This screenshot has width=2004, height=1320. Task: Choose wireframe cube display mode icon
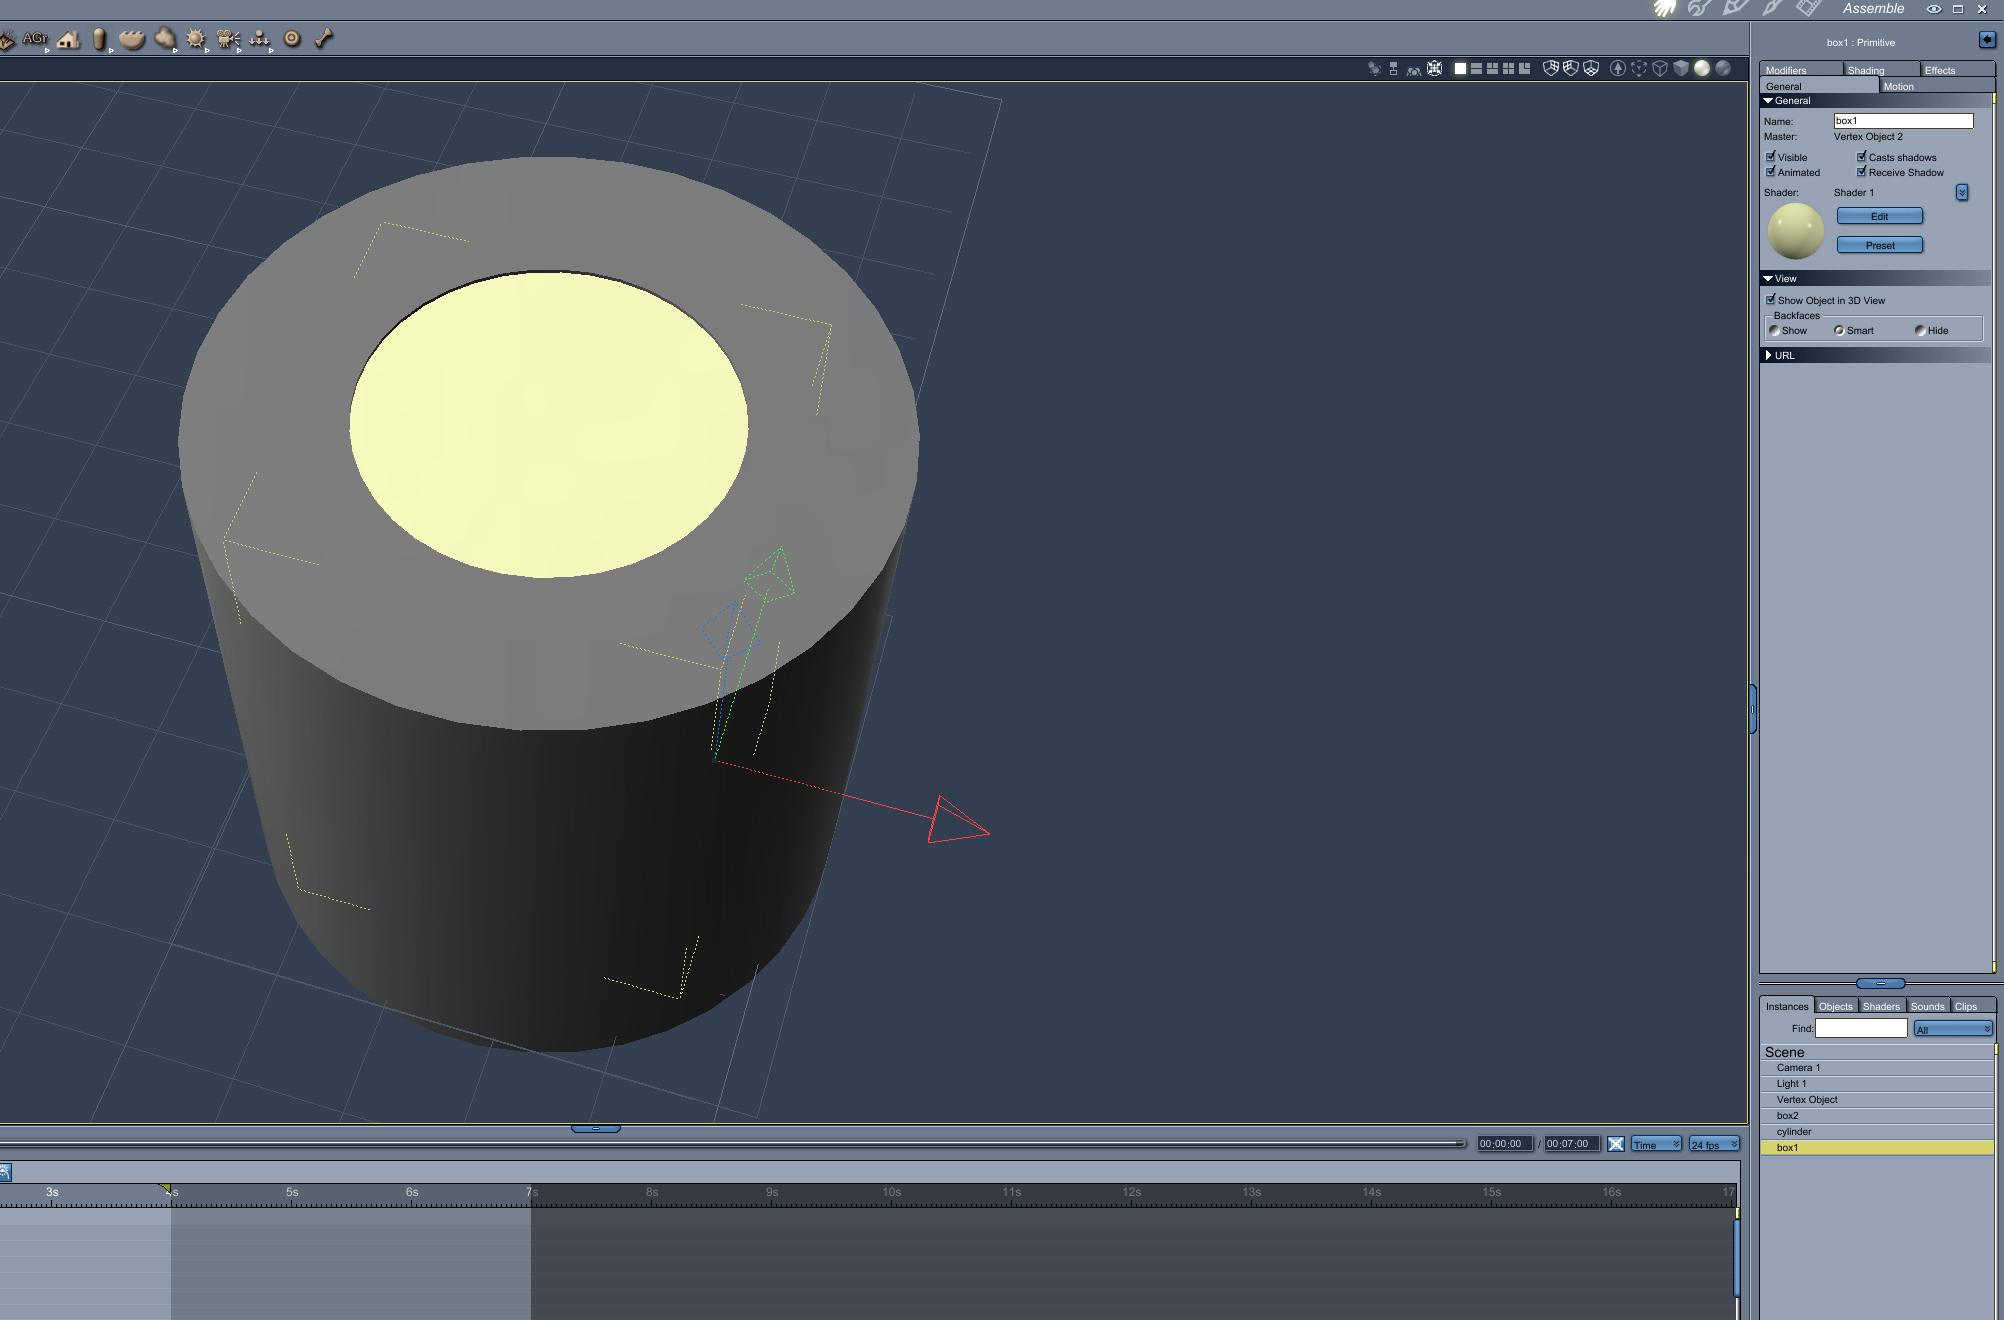[1660, 69]
